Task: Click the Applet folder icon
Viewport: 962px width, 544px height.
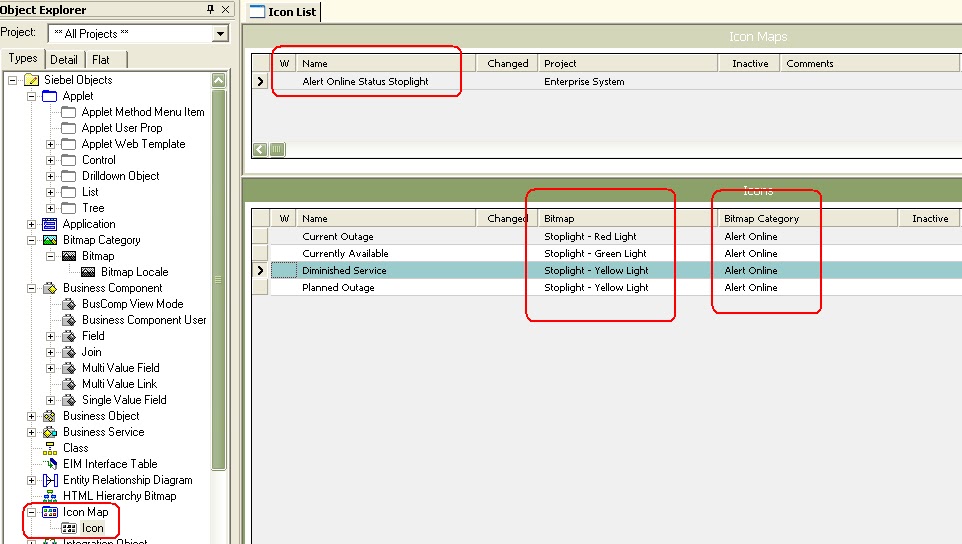Action: pyautogui.click(x=50, y=96)
